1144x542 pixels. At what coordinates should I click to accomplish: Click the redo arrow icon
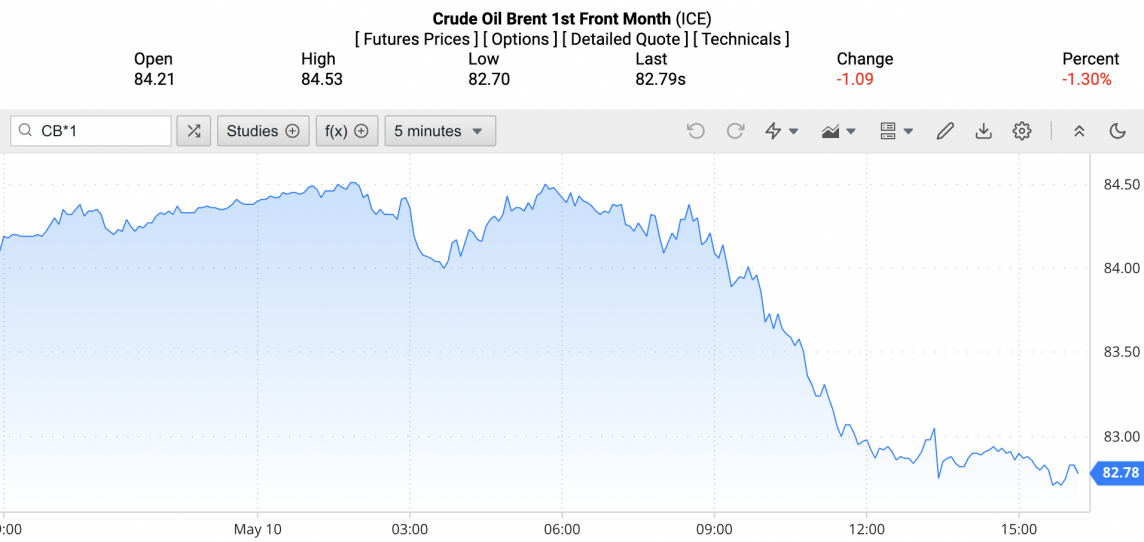[735, 131]
